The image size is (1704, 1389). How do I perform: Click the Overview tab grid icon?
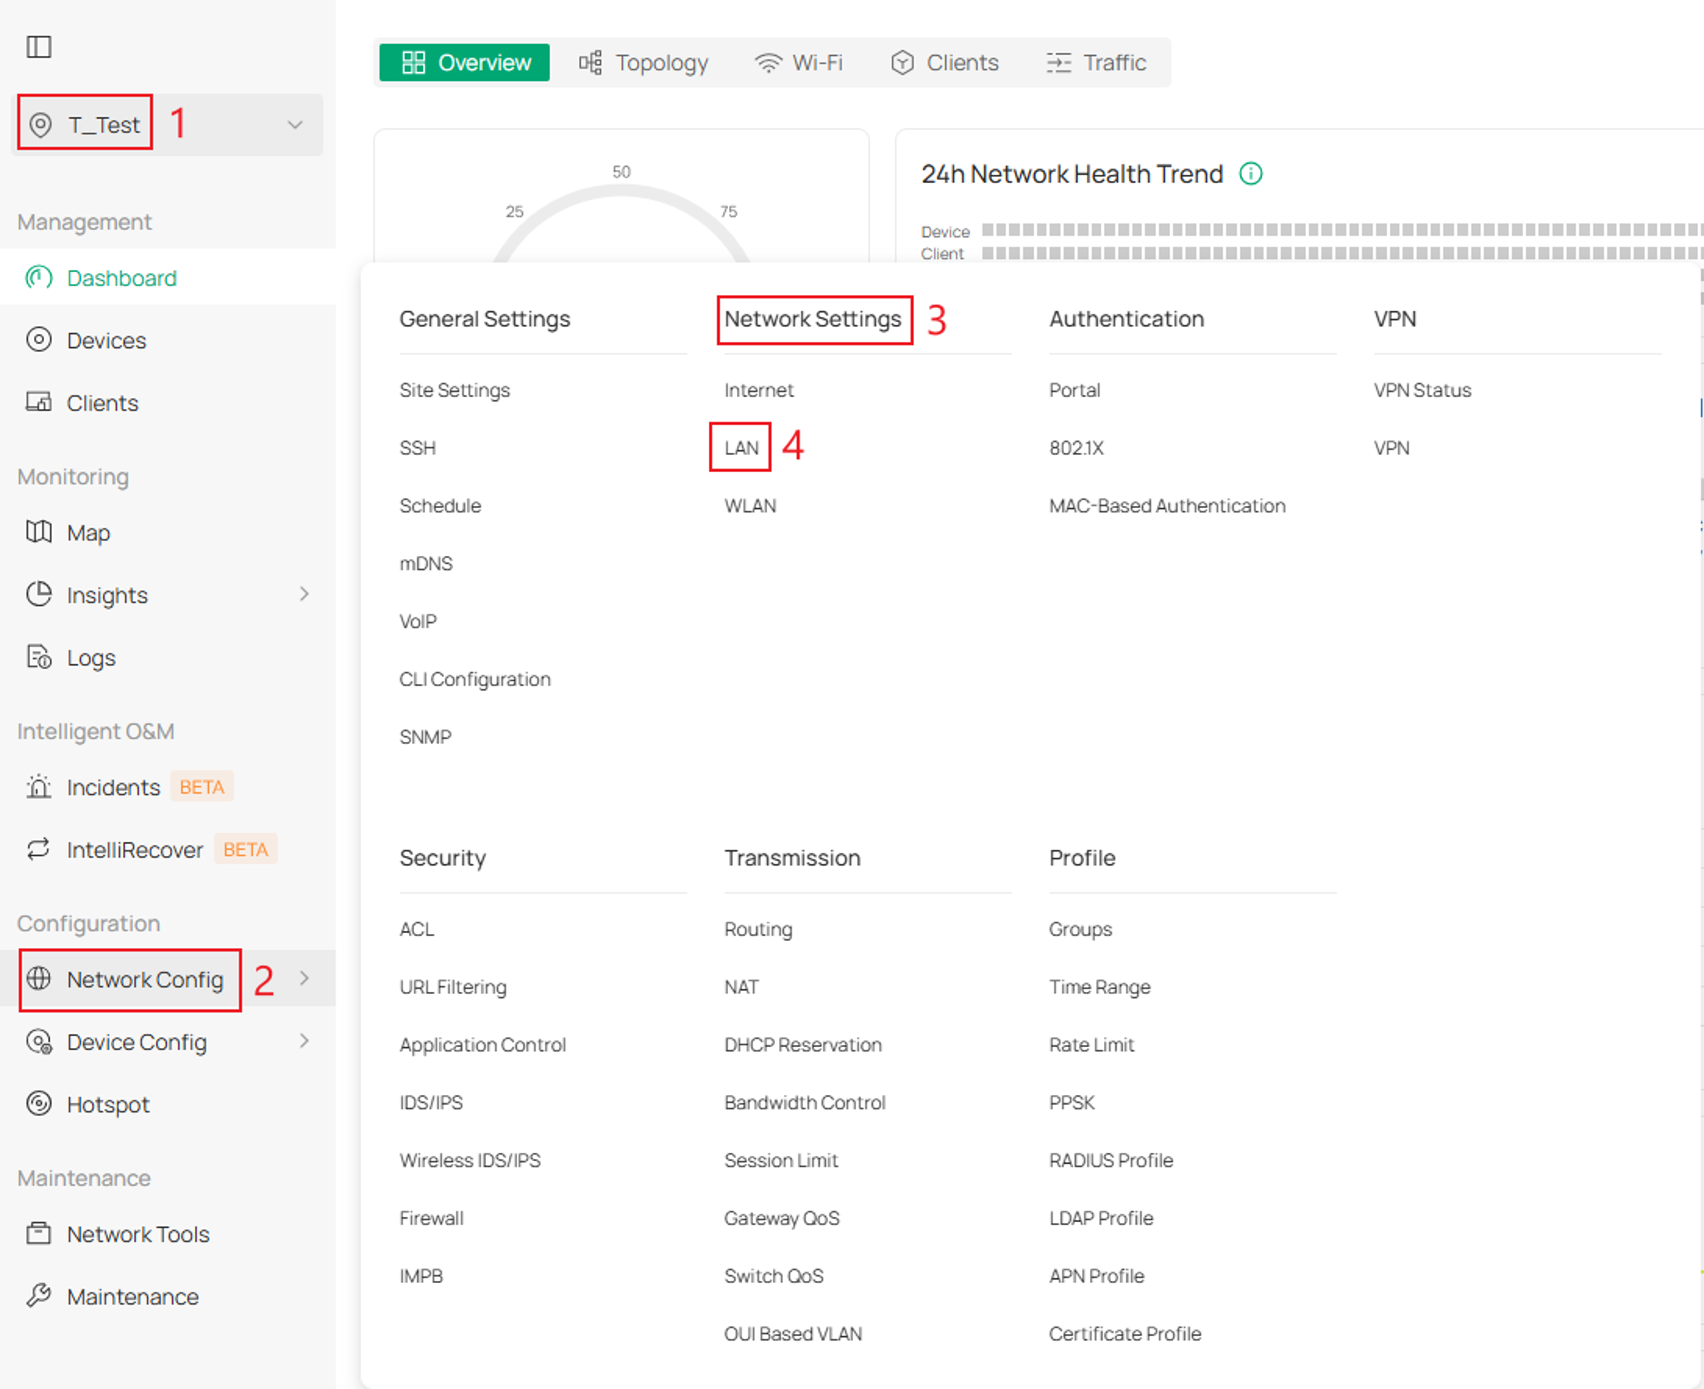tap(413, 63)
